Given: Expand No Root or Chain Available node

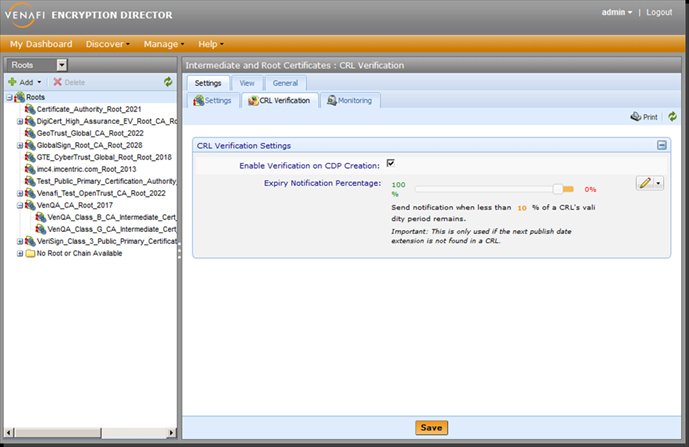Looking at the screenshot, I should 20,253.
